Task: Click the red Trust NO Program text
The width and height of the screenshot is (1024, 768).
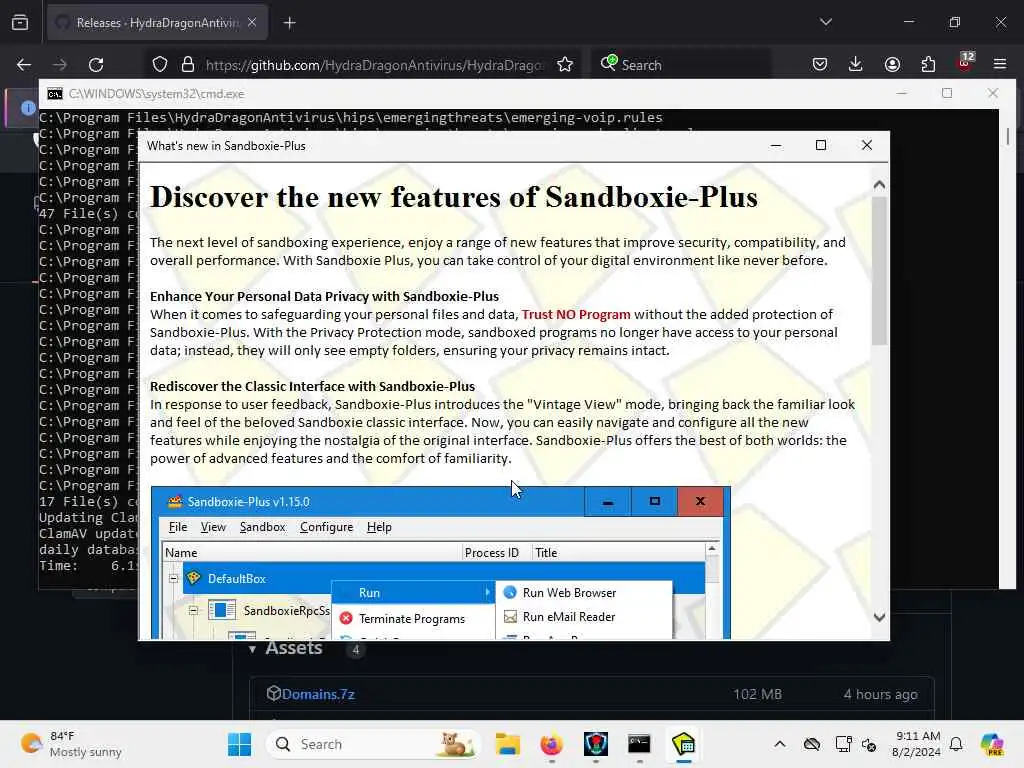Action: point(576,315)
